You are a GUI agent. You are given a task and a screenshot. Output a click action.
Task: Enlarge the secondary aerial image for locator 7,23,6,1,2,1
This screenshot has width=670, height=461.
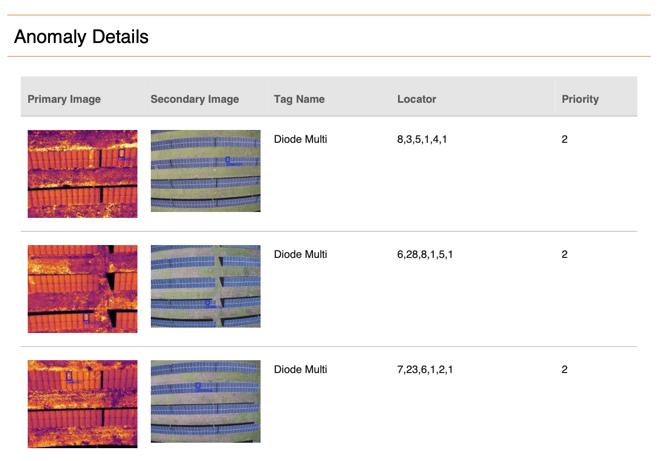205,401
